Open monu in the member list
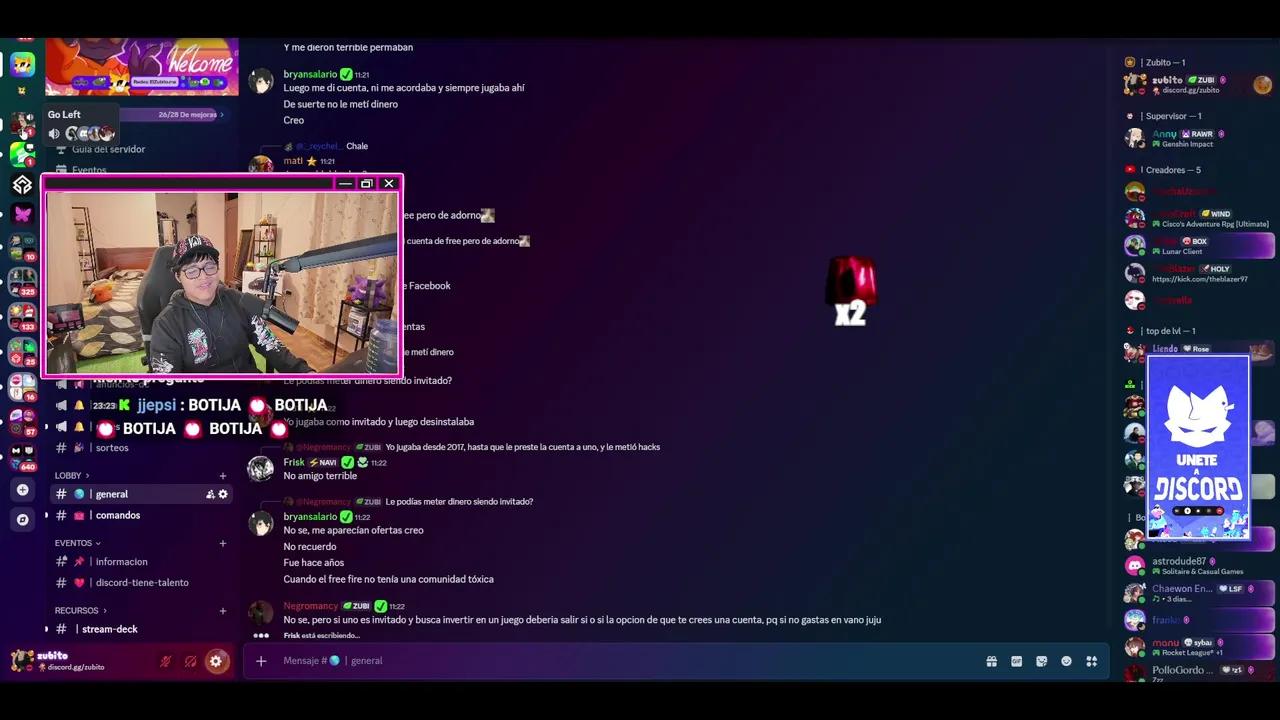Screen dimensions: 1280x720 [1198, 647]
